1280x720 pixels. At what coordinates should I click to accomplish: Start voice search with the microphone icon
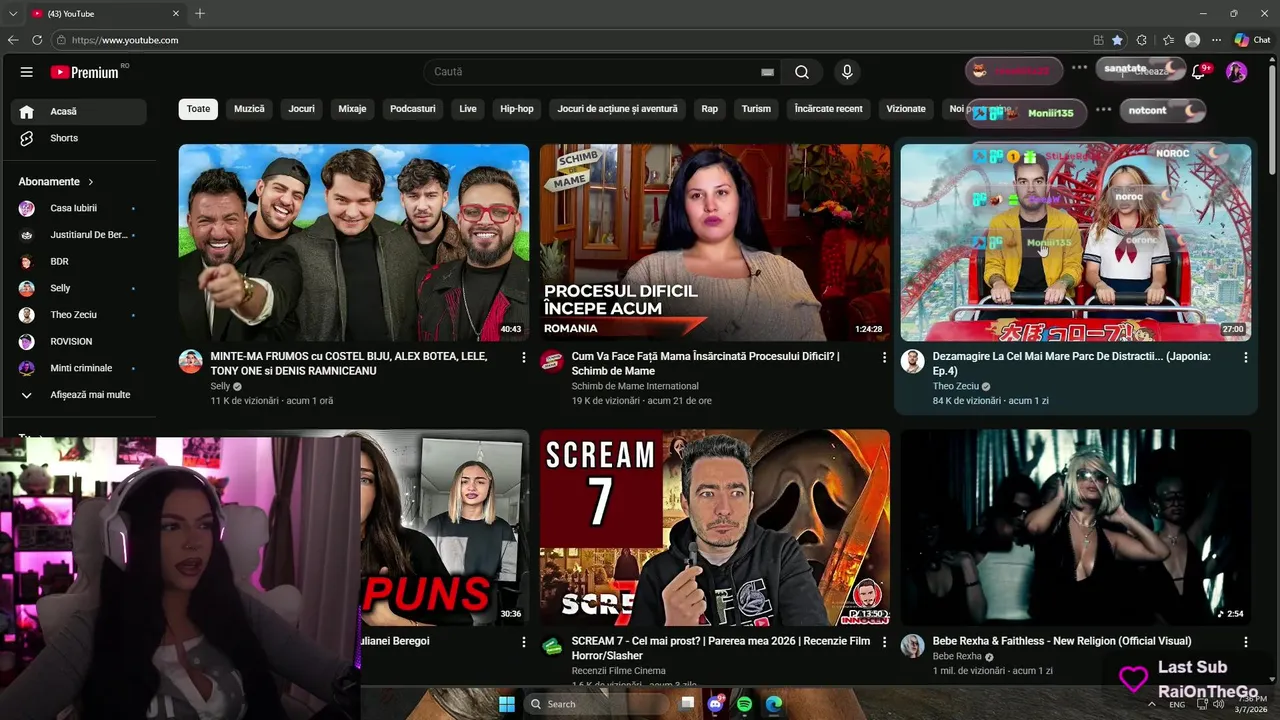[x=847, y=72]
